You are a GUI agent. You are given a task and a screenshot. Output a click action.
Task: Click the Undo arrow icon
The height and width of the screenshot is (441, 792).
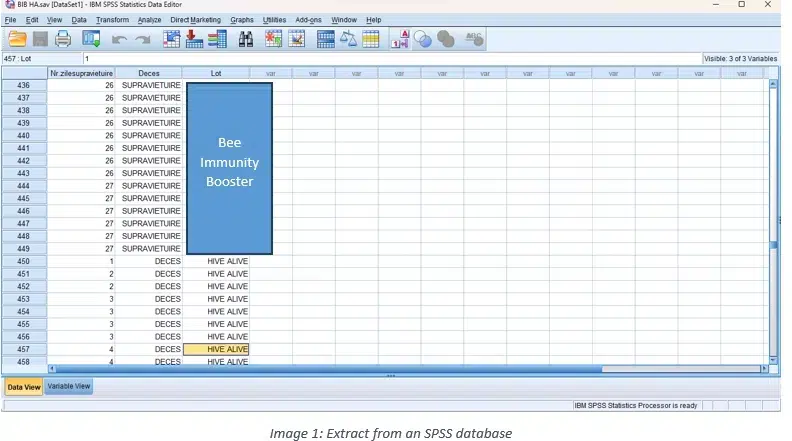coord(119,39)
